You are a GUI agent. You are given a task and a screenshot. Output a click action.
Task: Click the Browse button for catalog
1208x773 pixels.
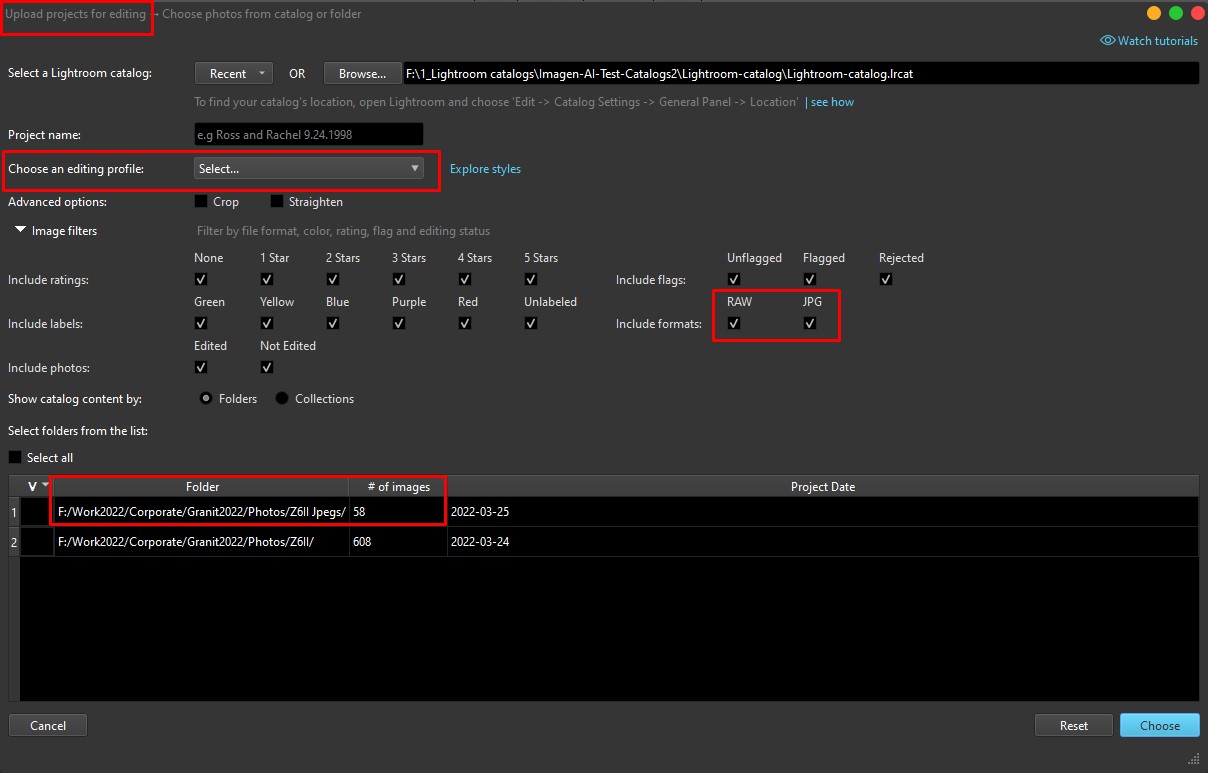coord(362,73)
